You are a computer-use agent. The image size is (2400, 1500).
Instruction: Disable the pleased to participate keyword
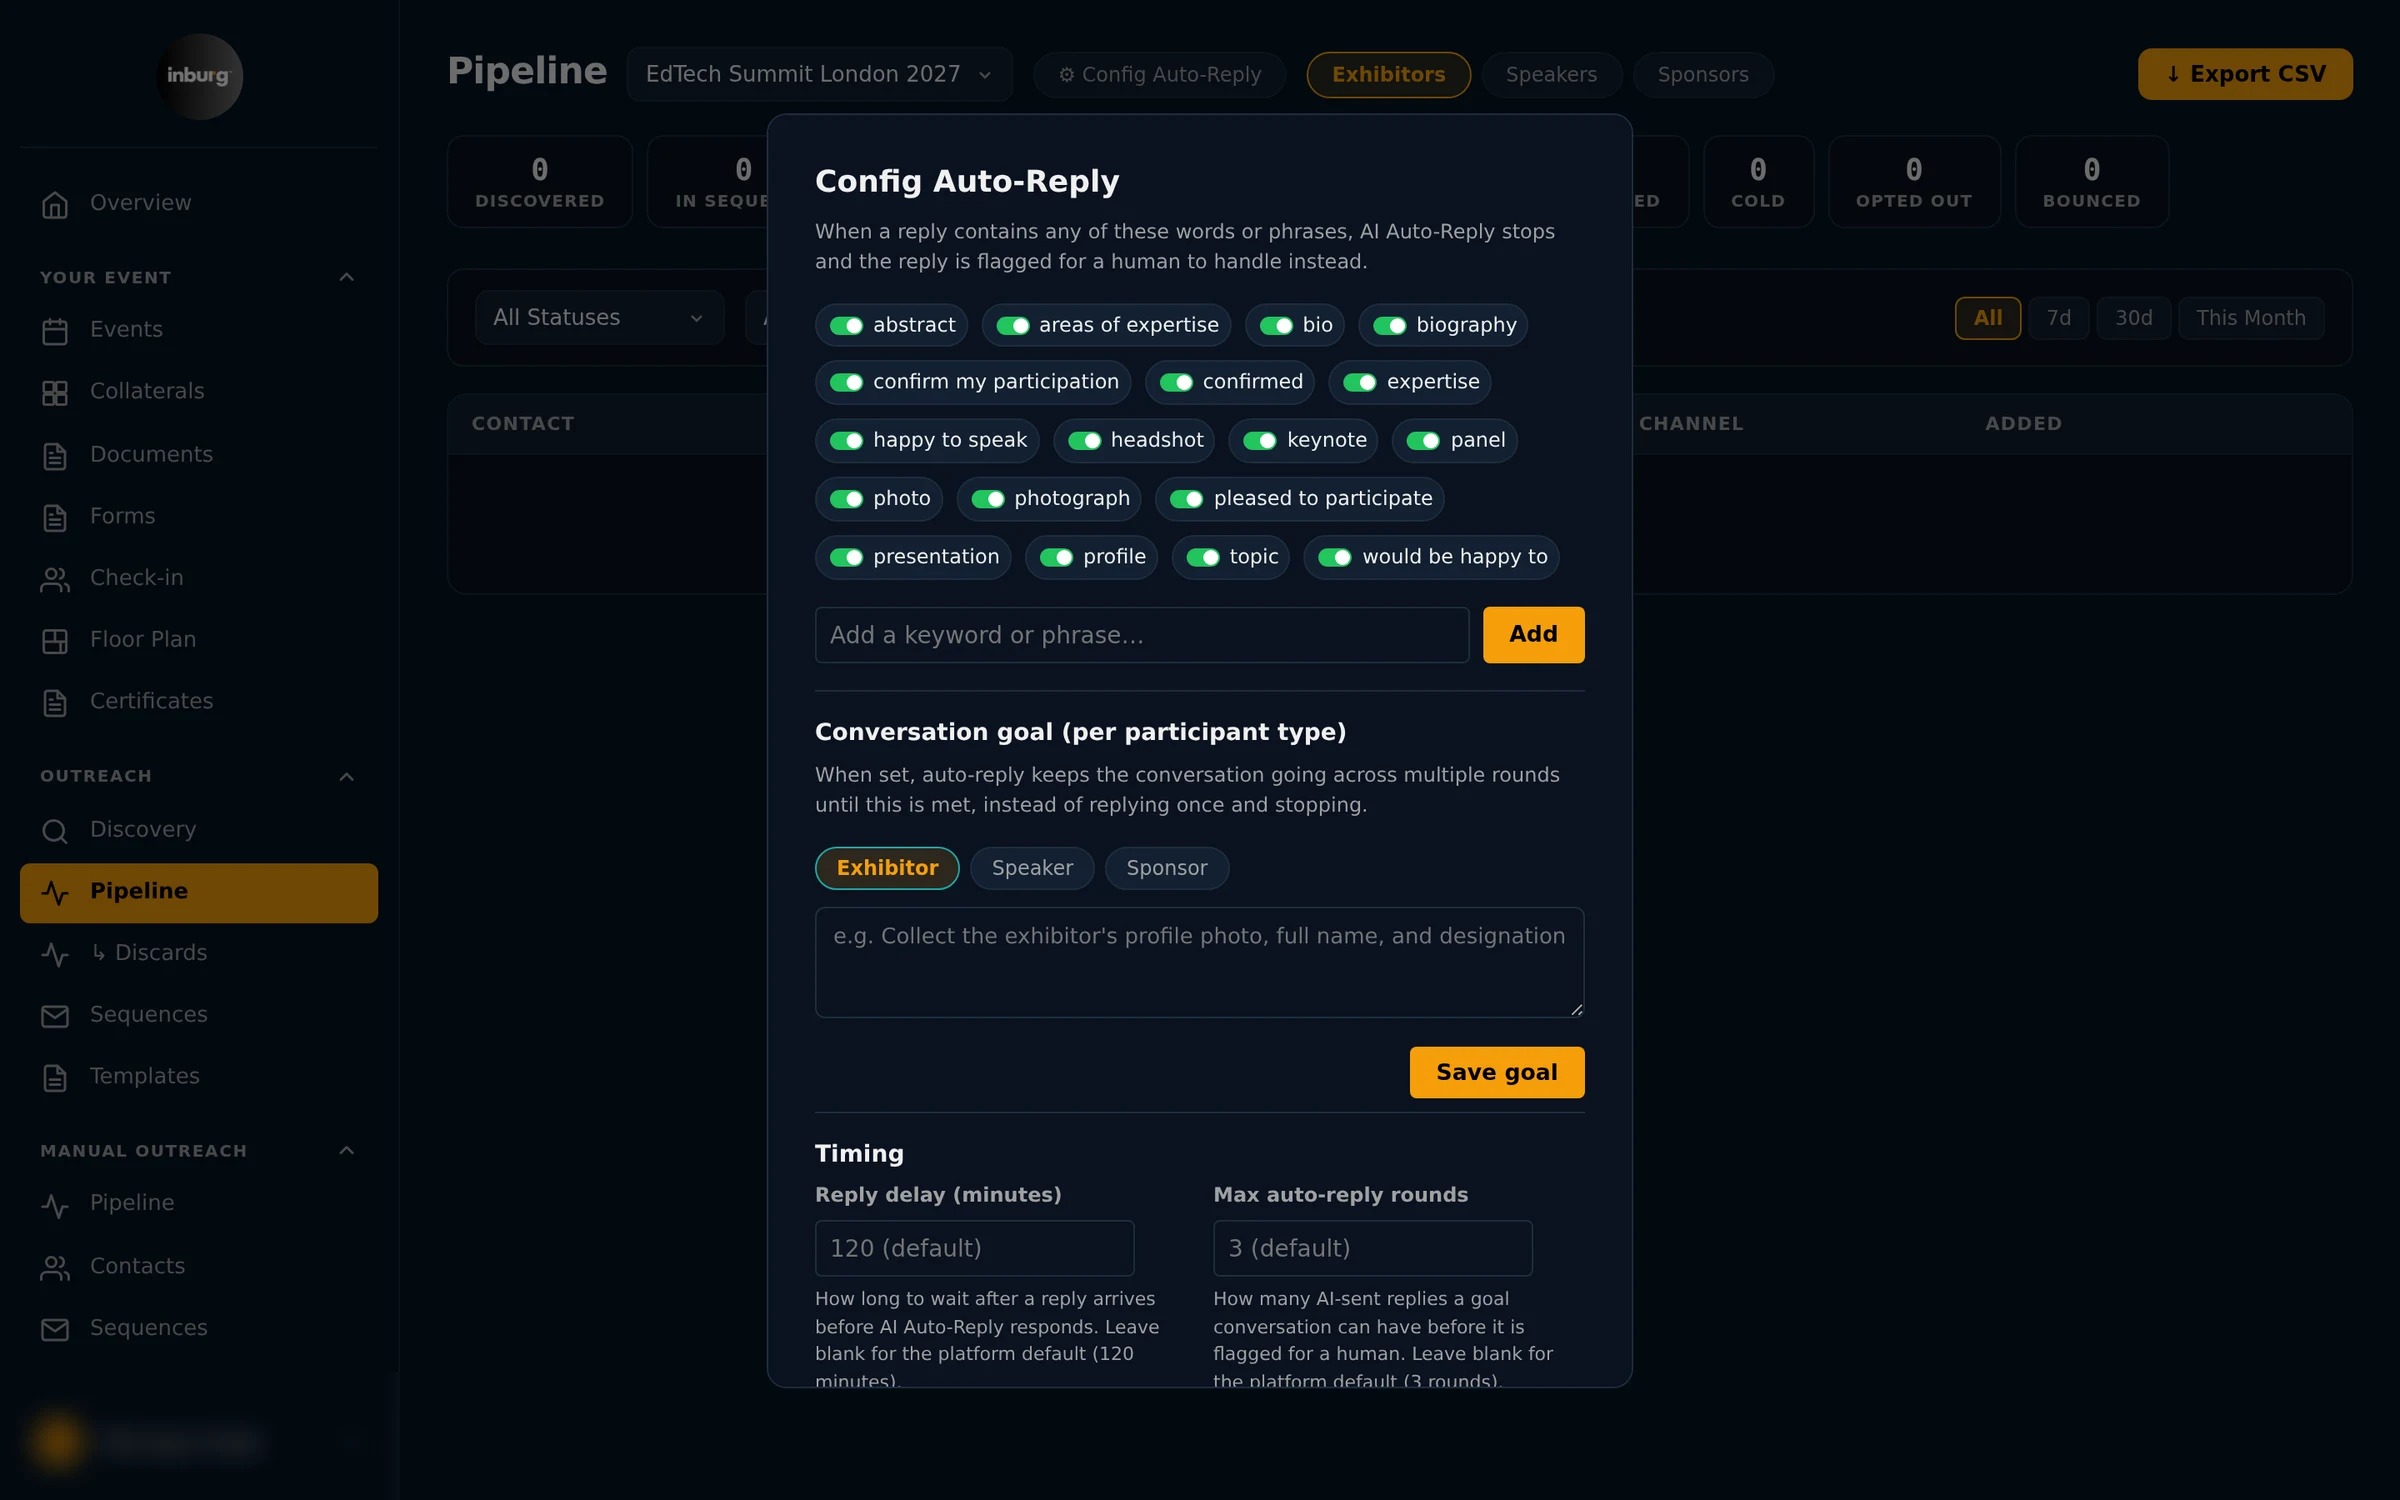(x=1187, y=499)
